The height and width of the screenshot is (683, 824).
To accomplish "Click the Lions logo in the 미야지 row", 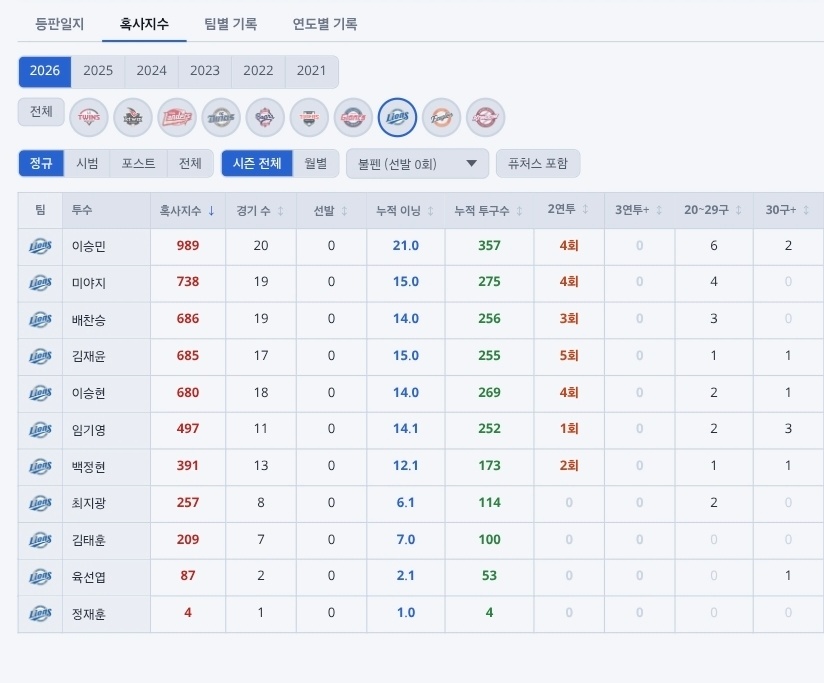I will click(x=40, y=283).
